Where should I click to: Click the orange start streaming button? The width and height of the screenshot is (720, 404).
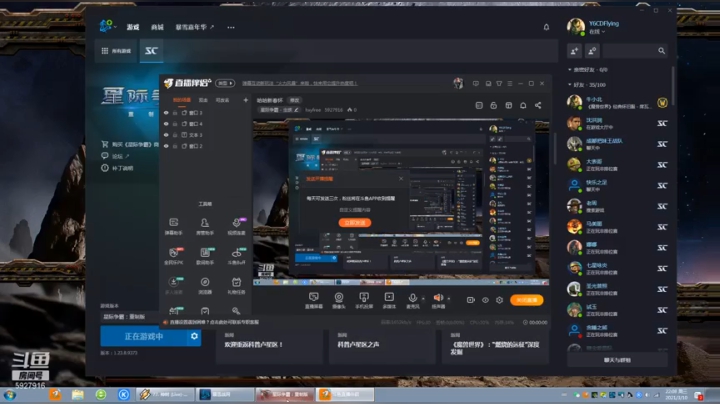[527, 300]
